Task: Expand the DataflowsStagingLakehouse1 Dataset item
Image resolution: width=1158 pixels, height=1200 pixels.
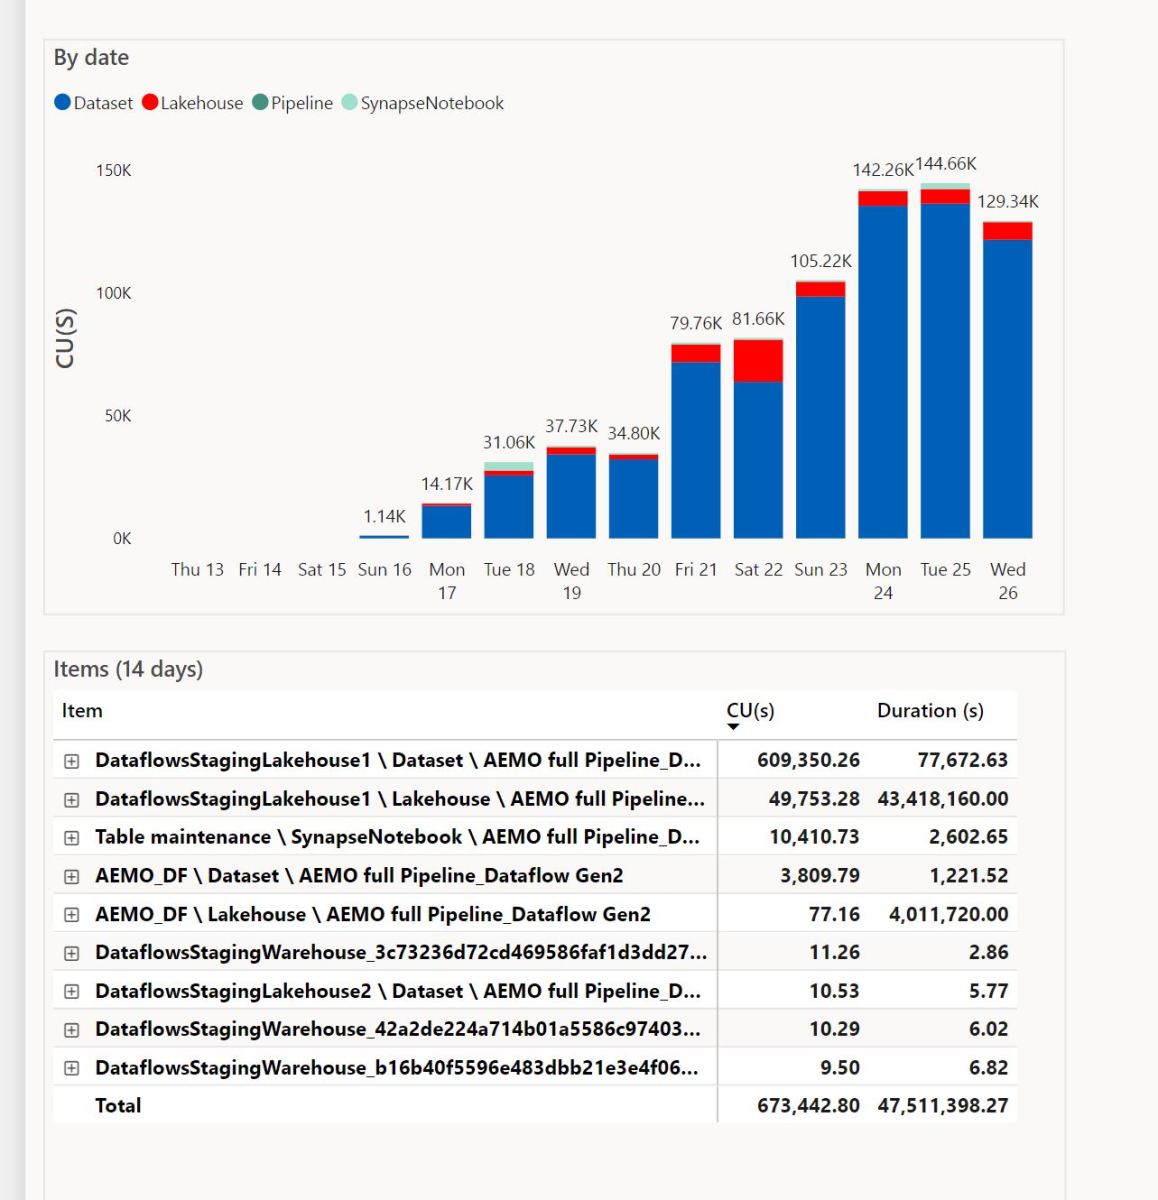Action: click(x=70, y=760)
